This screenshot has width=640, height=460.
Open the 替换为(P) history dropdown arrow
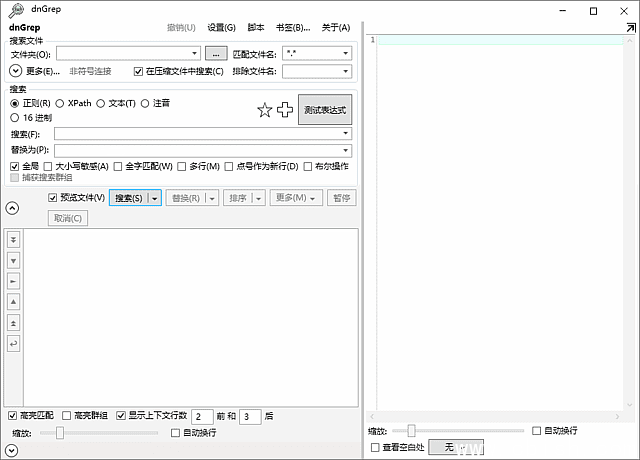pyautogui.click(x=345, y=150)
